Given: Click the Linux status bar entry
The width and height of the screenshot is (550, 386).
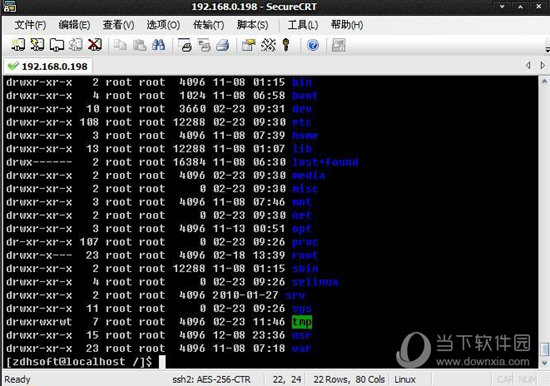Looking at the screenshot, I should tap(405, 379).
